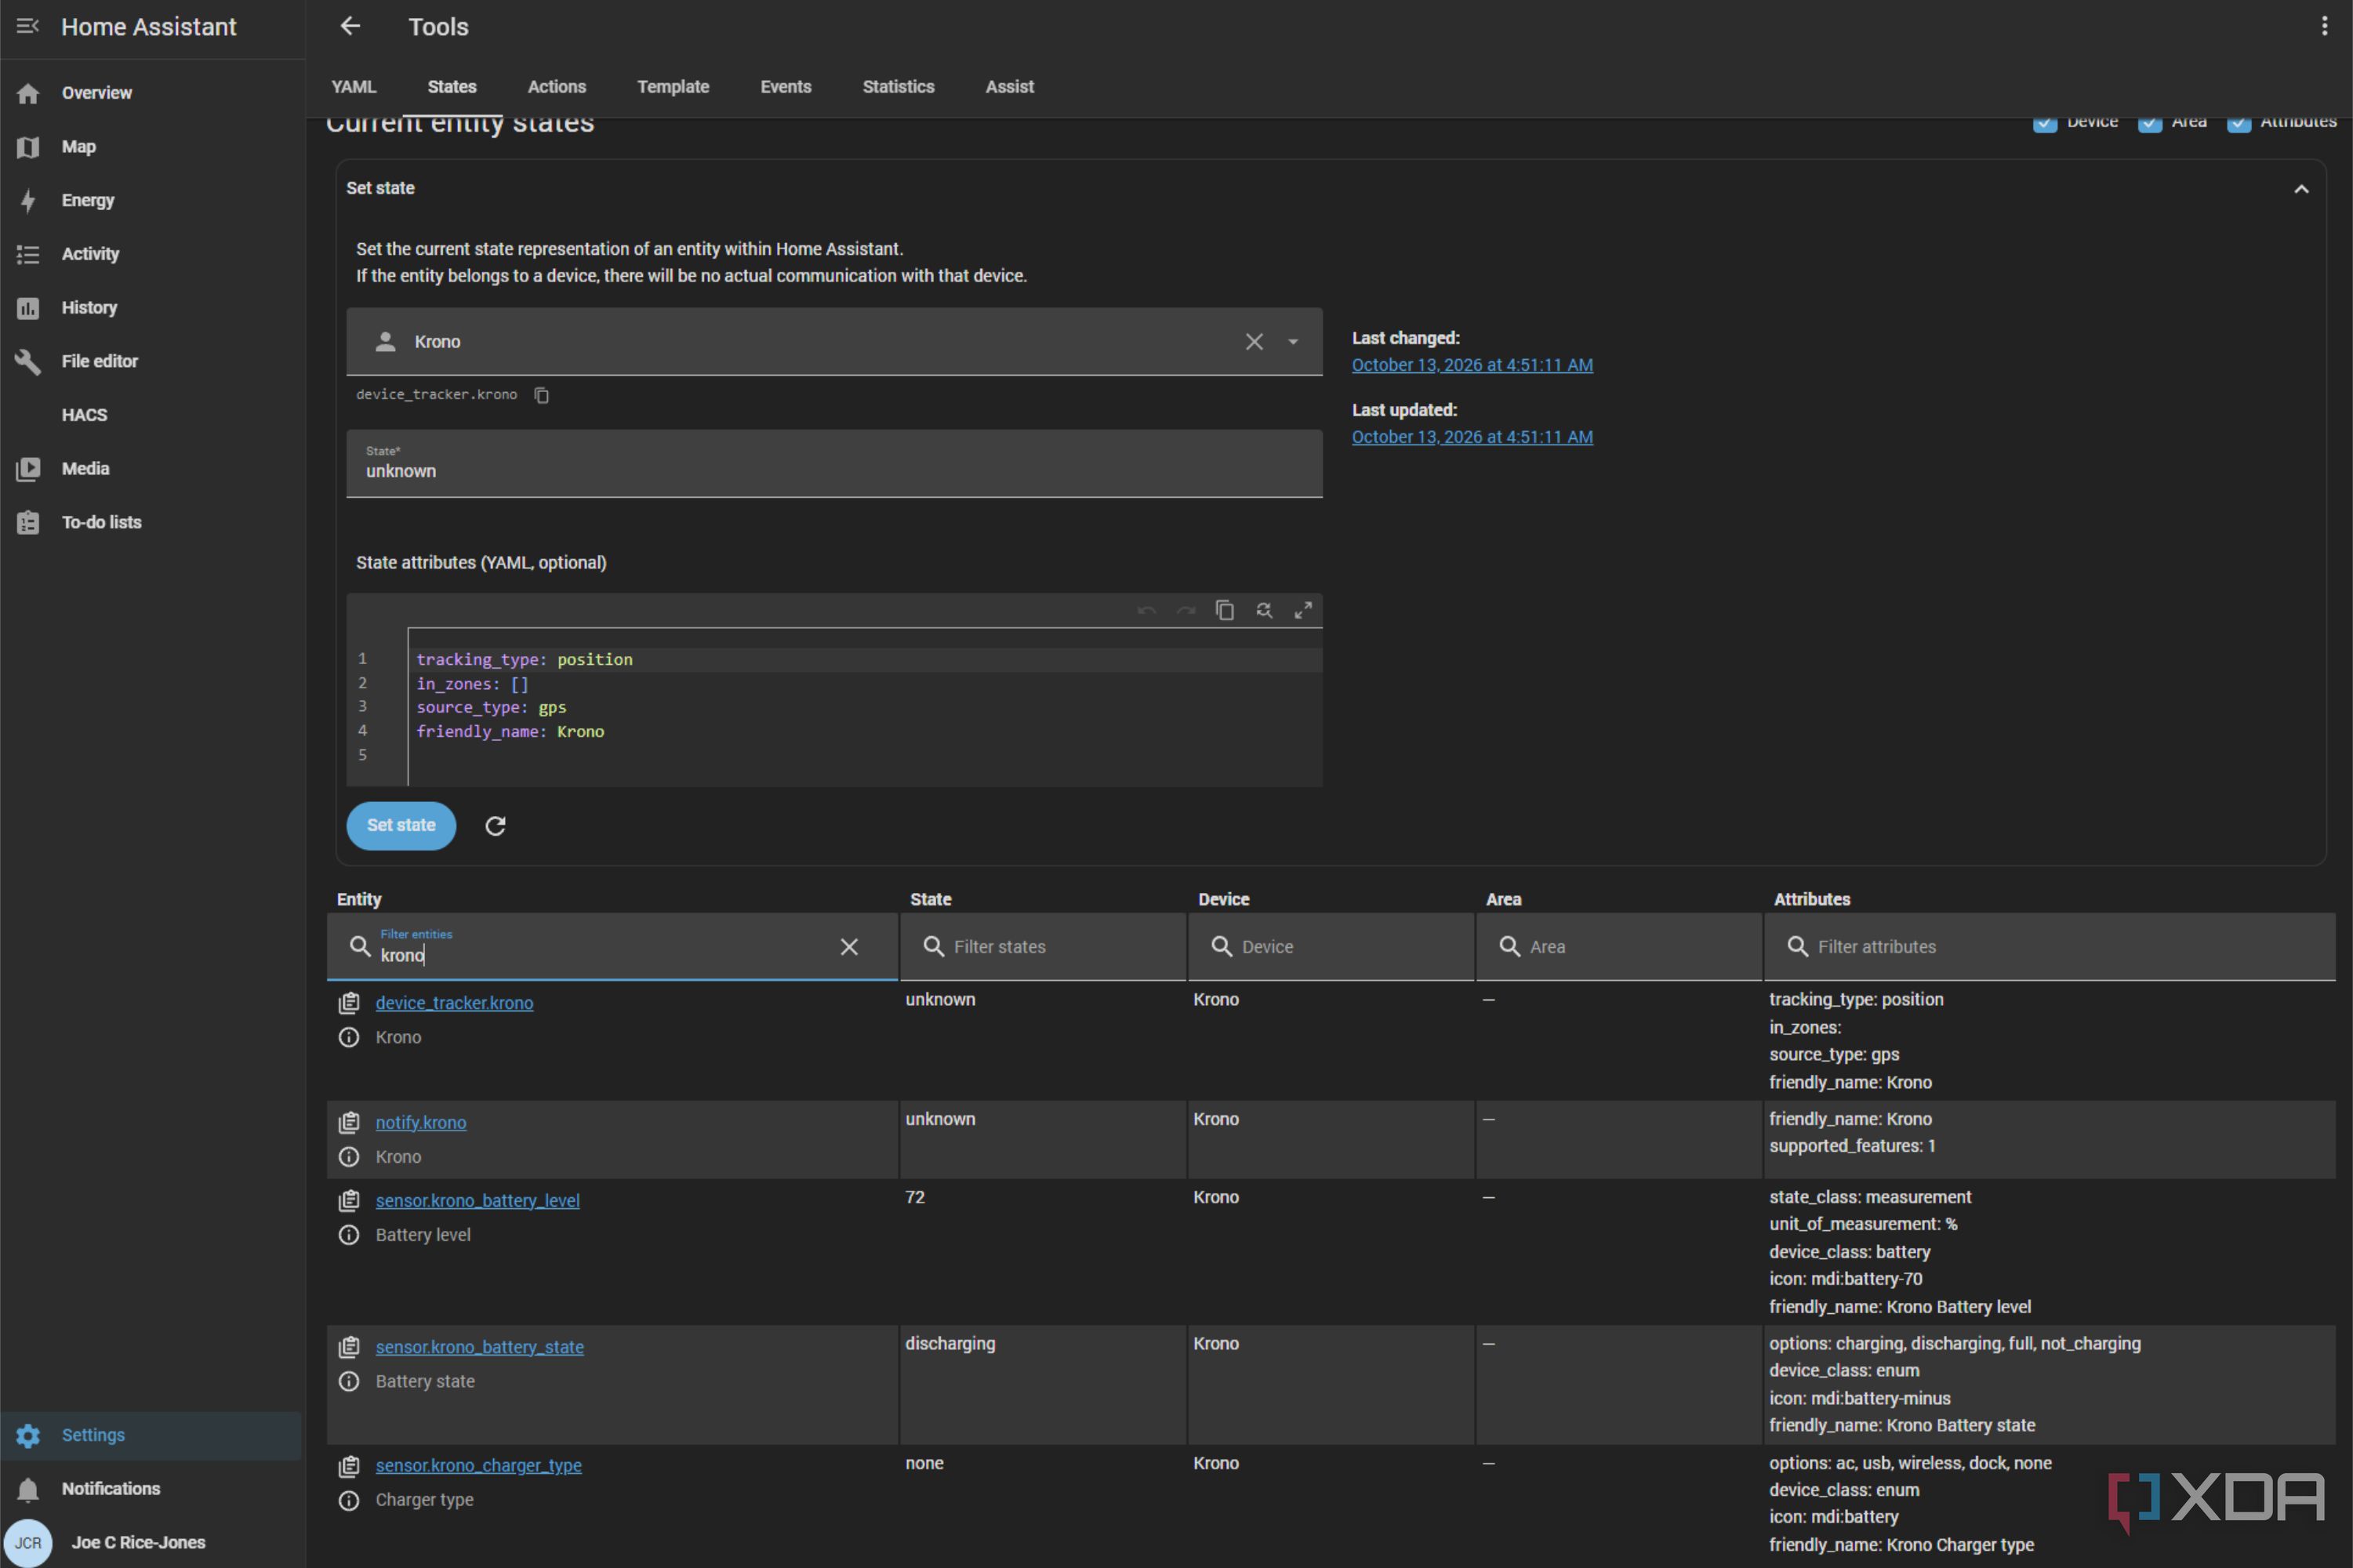Open the Last updated timestamp link
The image size is (2353, 1568).
coord(1472,437)
